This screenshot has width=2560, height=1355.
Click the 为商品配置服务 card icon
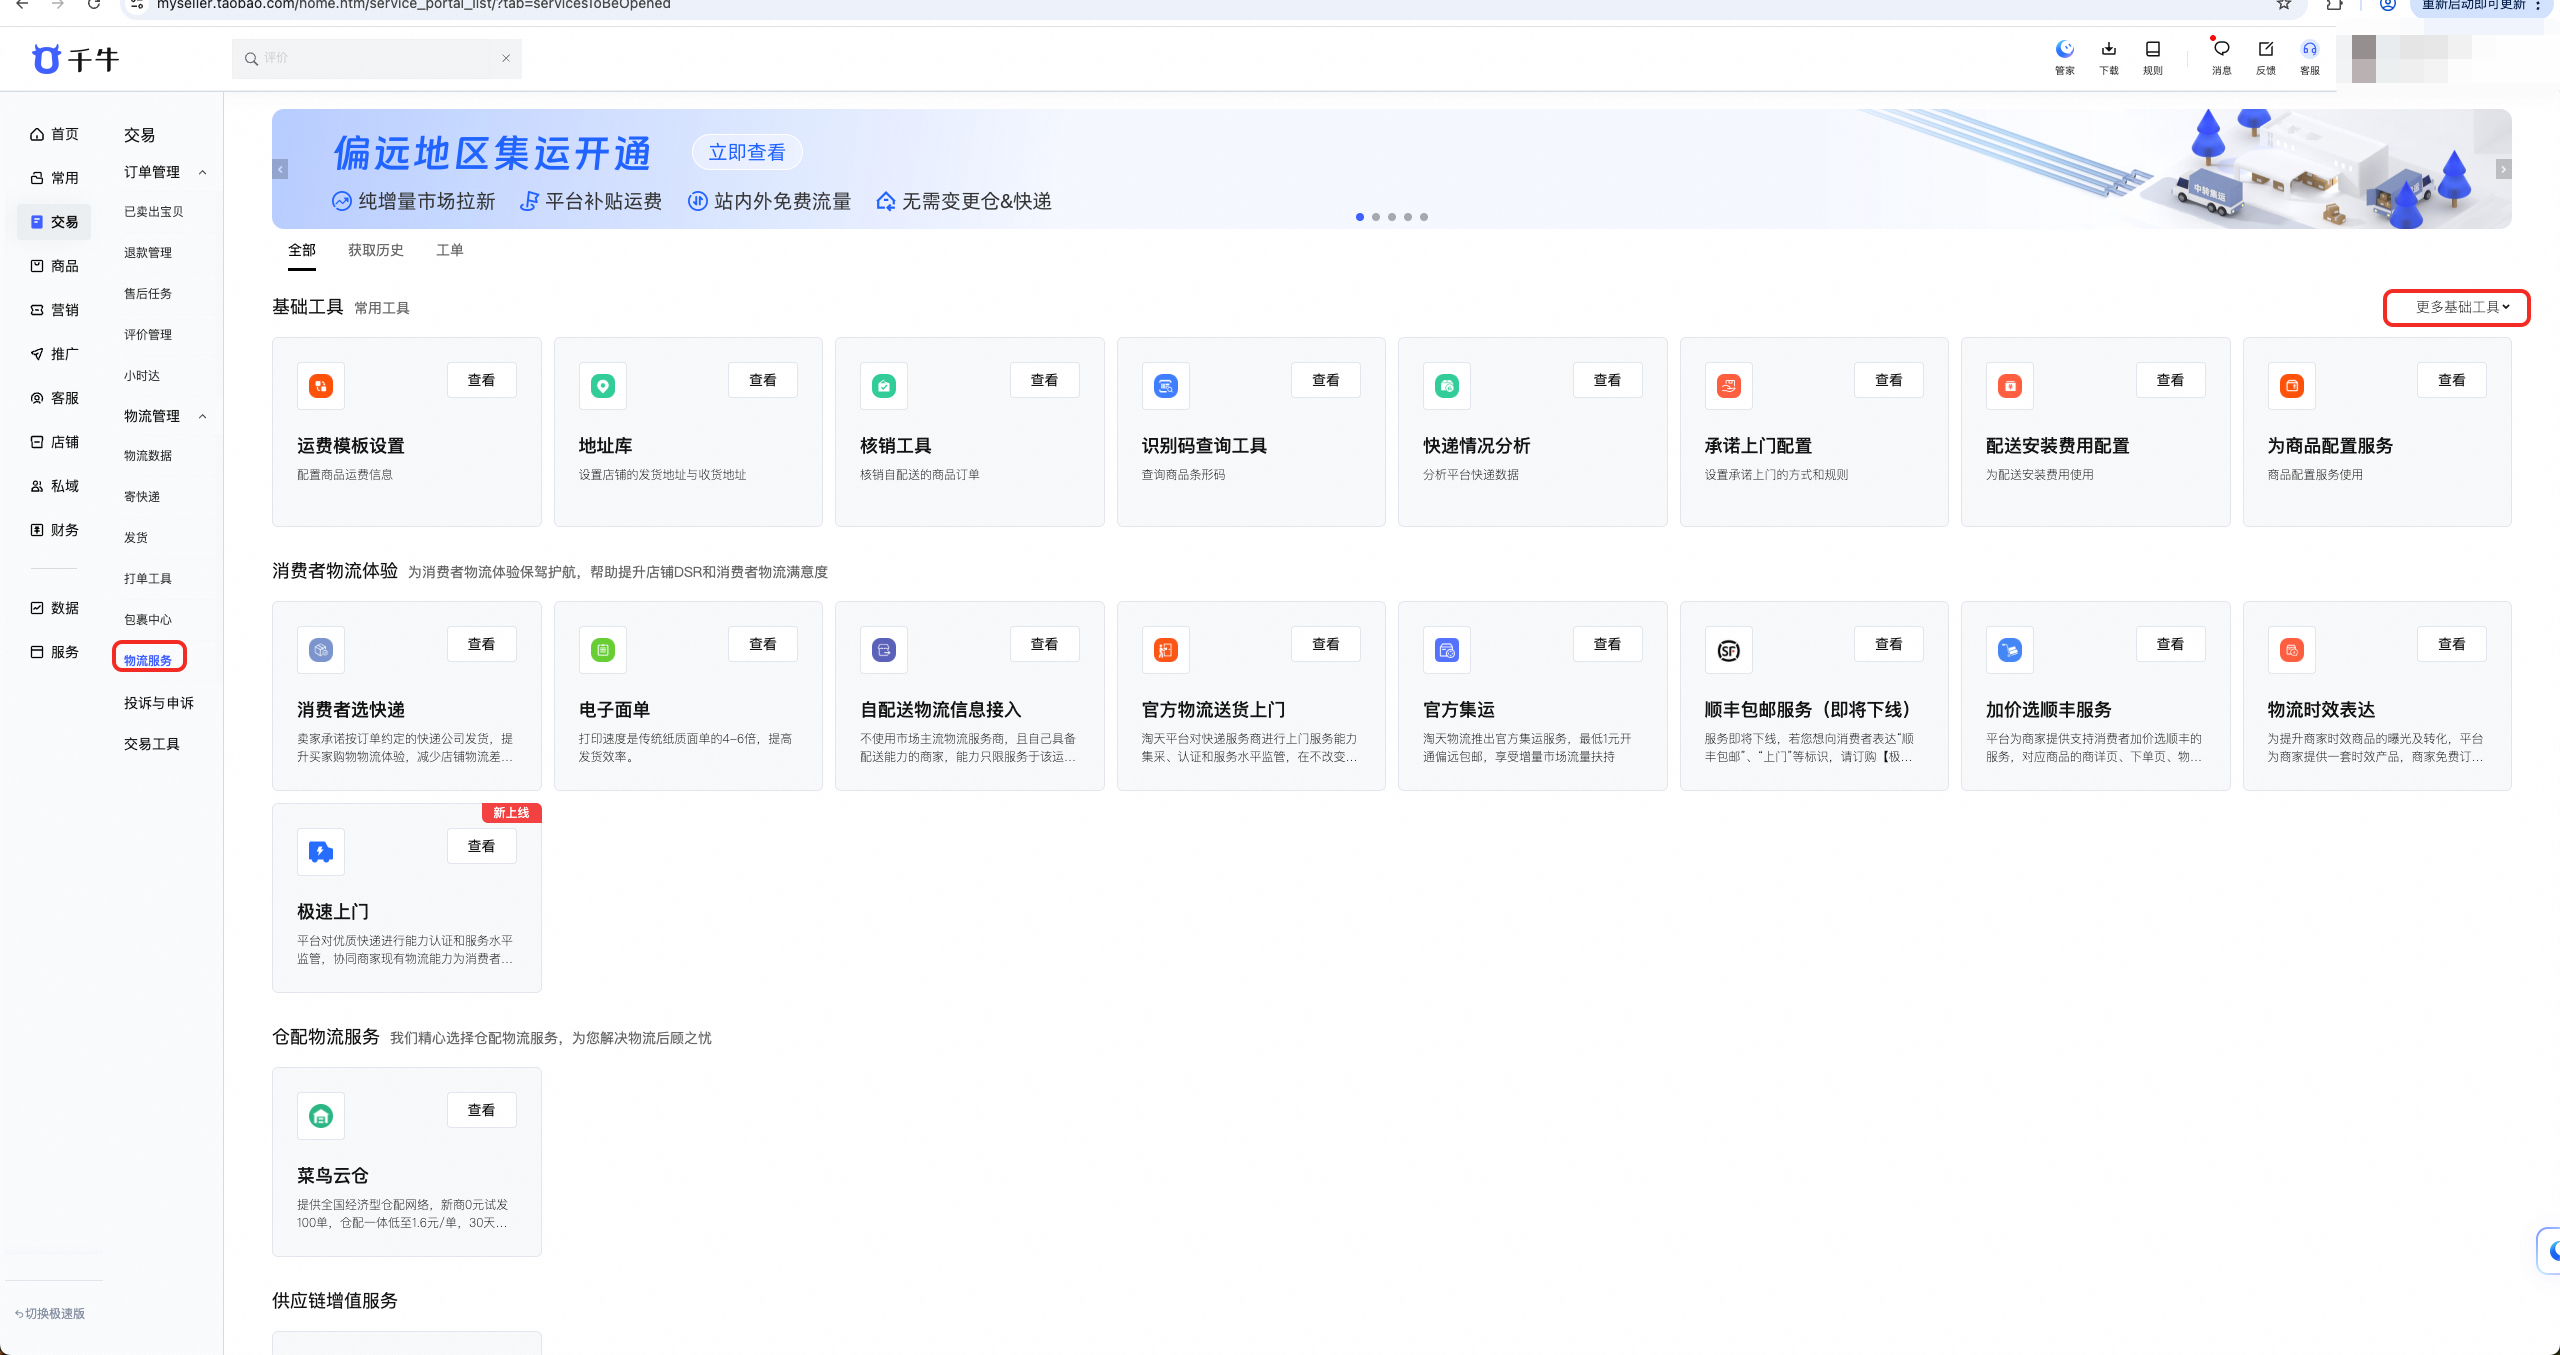point(2291,386)
